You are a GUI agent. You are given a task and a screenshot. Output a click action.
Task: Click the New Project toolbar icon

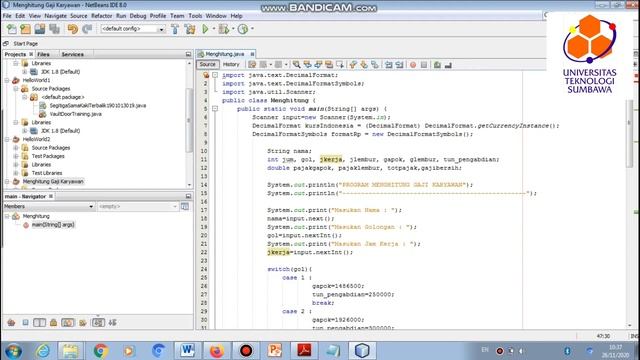(25, 29)
